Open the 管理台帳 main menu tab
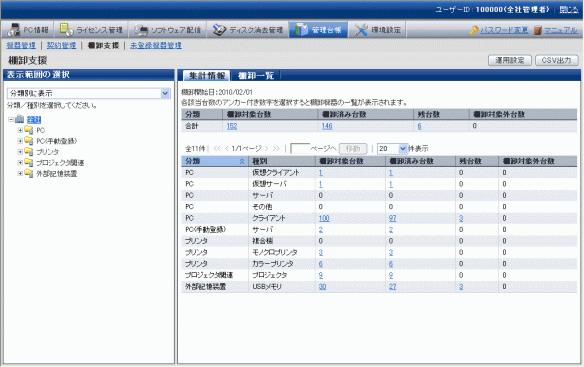 tap(318, 30)
